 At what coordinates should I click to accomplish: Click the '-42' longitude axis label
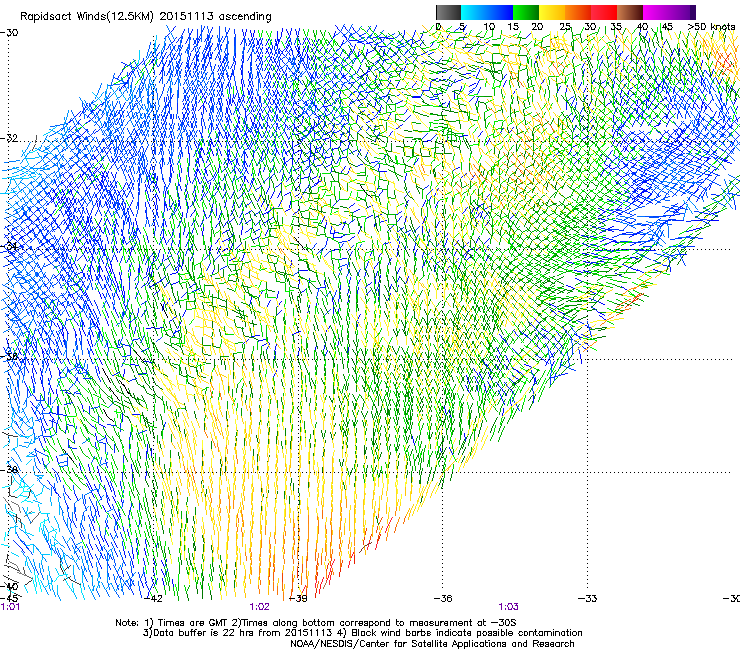pyautogui.click(x=153, y=599)
